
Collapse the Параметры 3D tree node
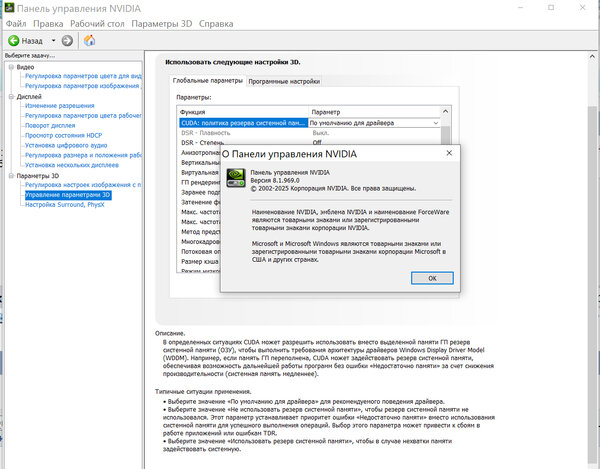point(11,176)
